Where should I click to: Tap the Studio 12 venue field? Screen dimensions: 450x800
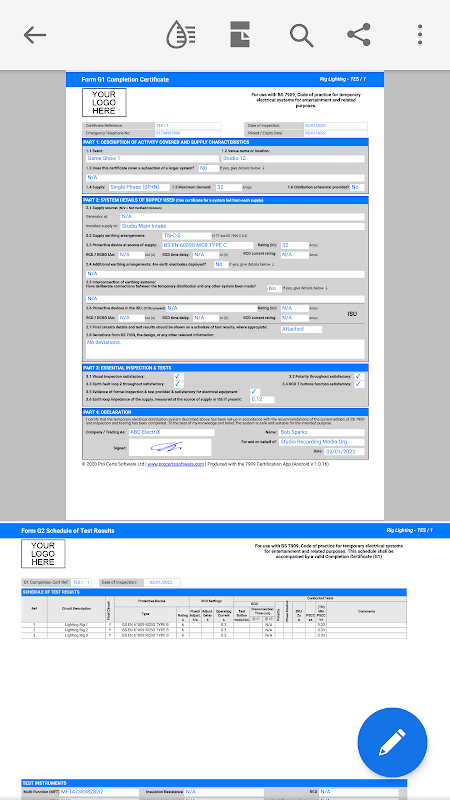(x=293, y=159)
